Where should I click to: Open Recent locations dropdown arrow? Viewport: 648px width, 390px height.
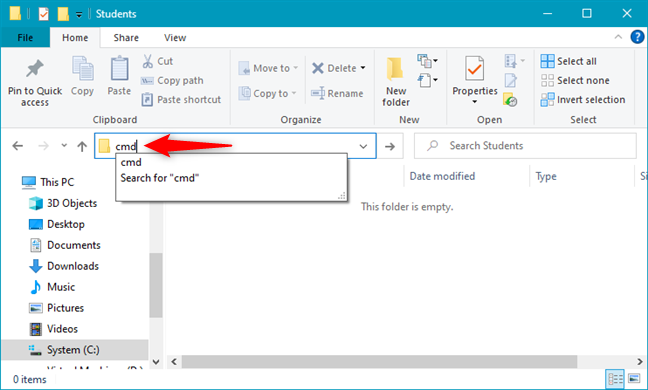pyautogui.click(x=64, y=145)
